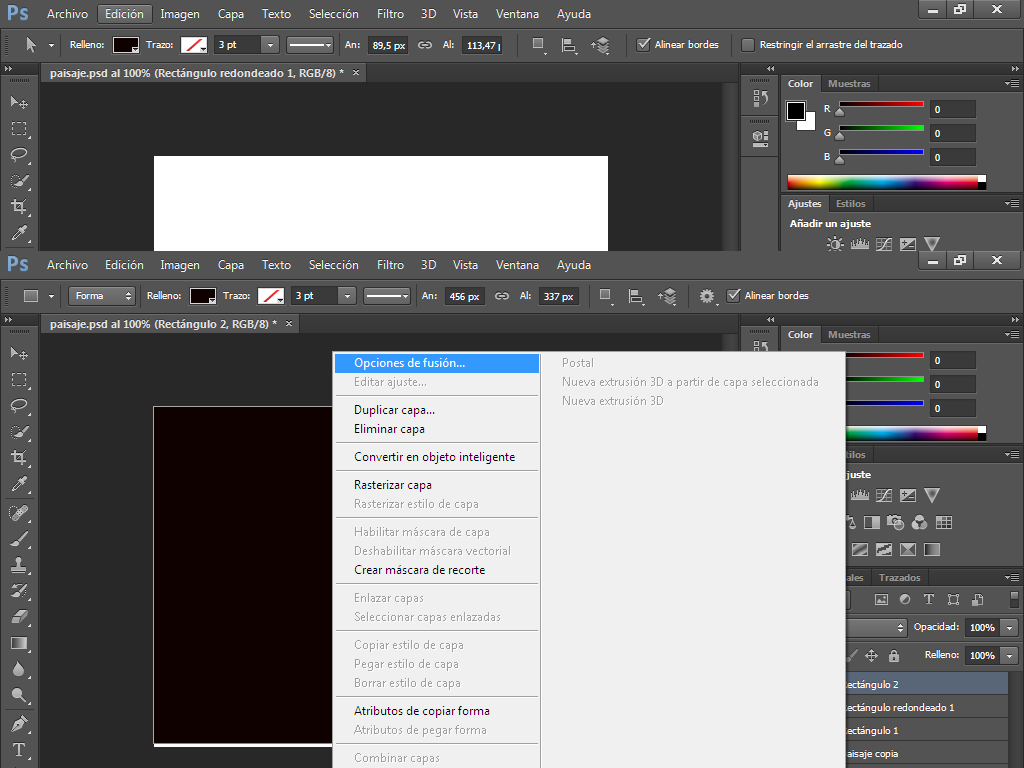Click Relleno fill swatch in top options bar
This screenshot has height=768, width=1024.
tap(125, 45)
